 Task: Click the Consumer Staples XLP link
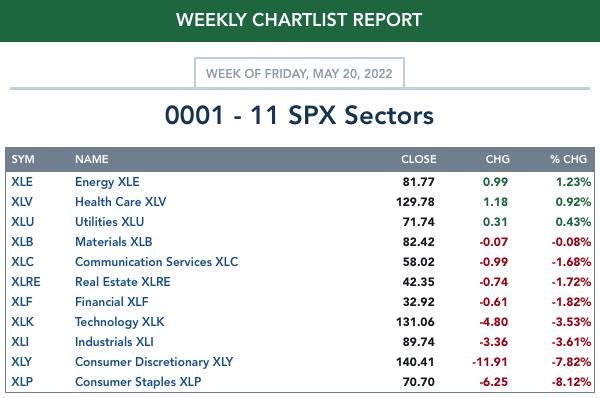point(138,382)
